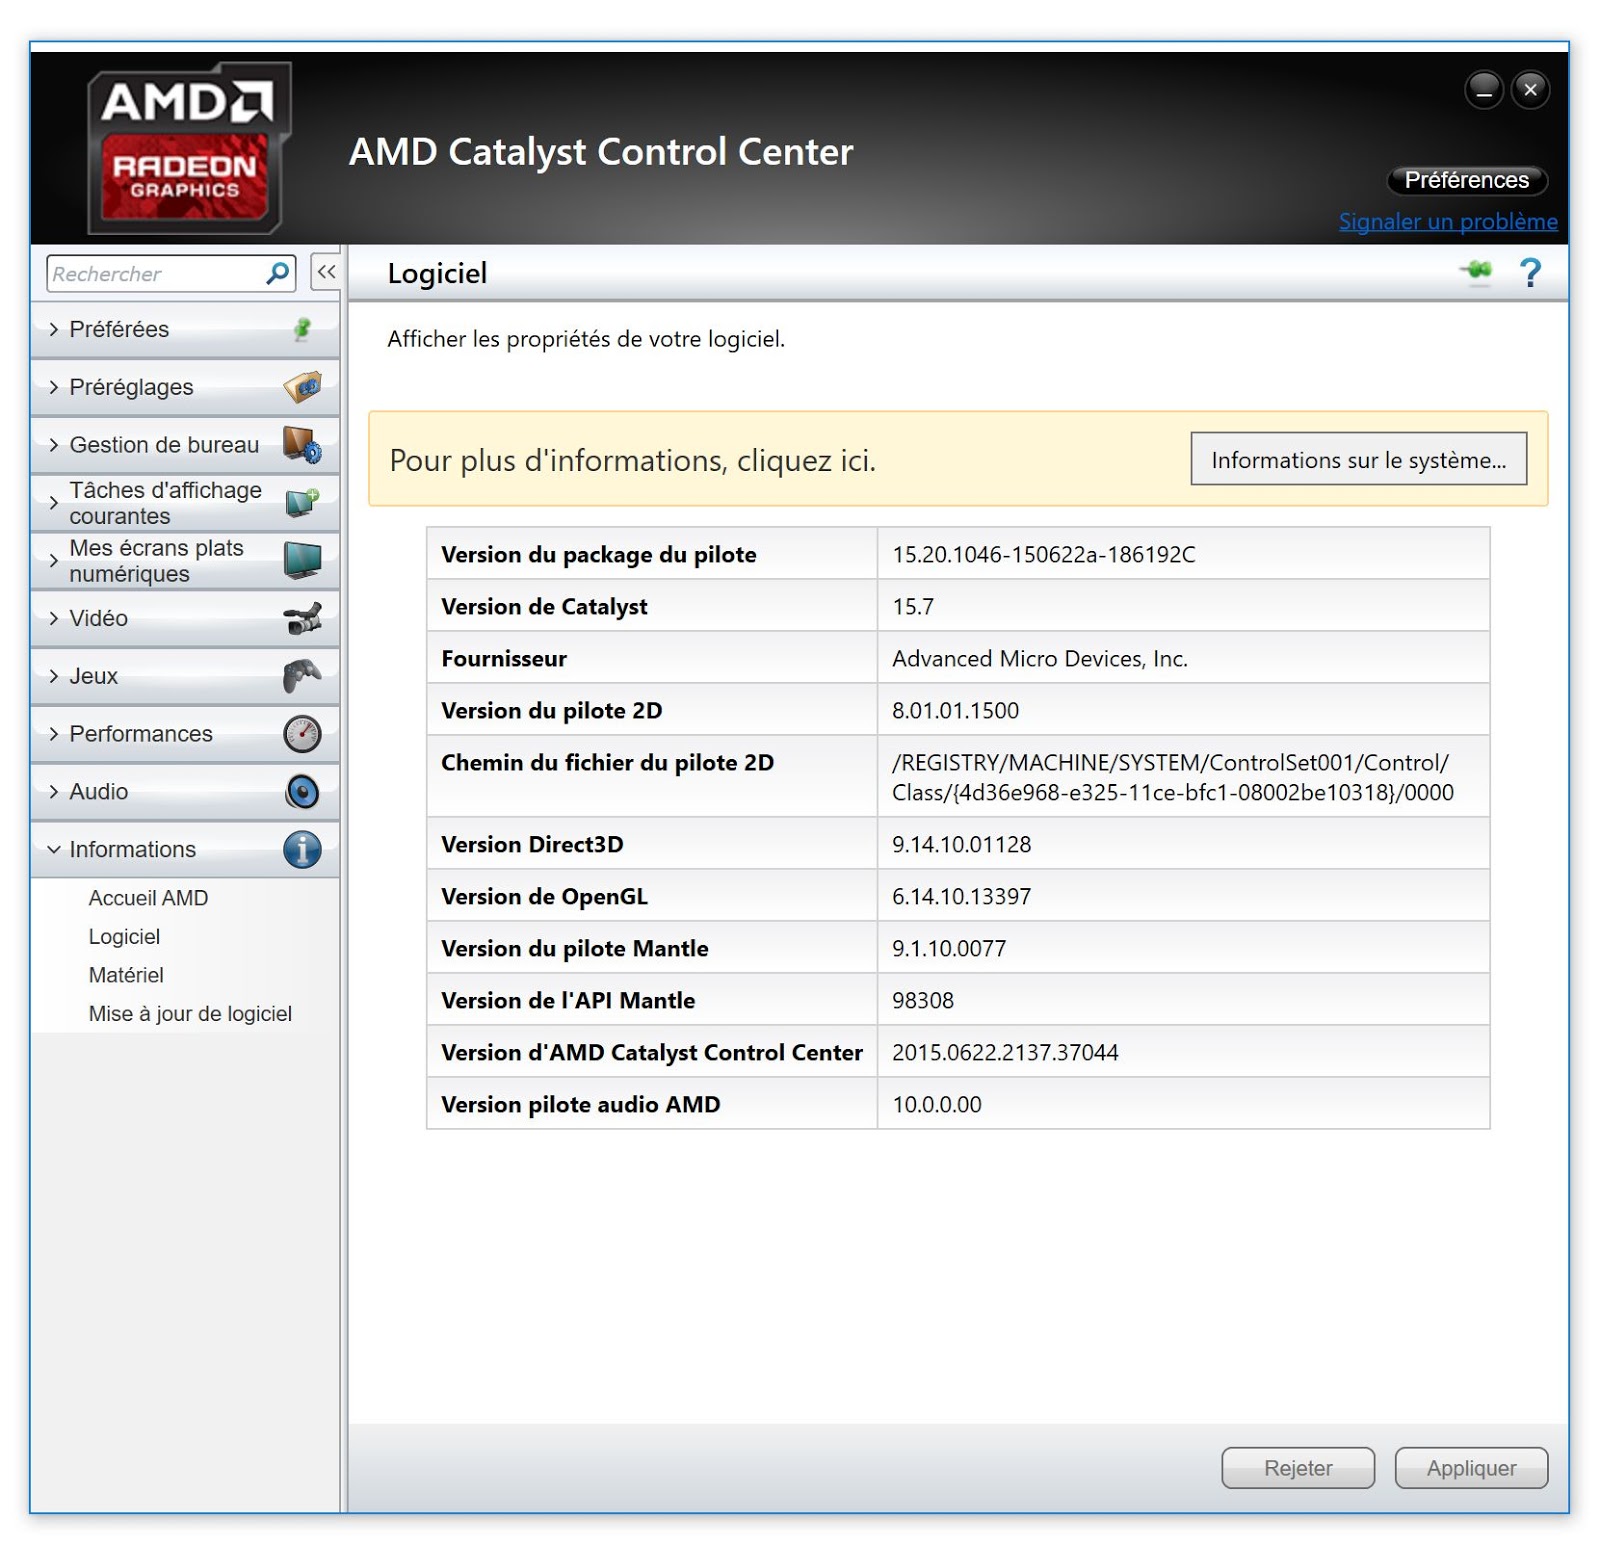Click the Informations blue 'i' icon

tap(302, 850)
